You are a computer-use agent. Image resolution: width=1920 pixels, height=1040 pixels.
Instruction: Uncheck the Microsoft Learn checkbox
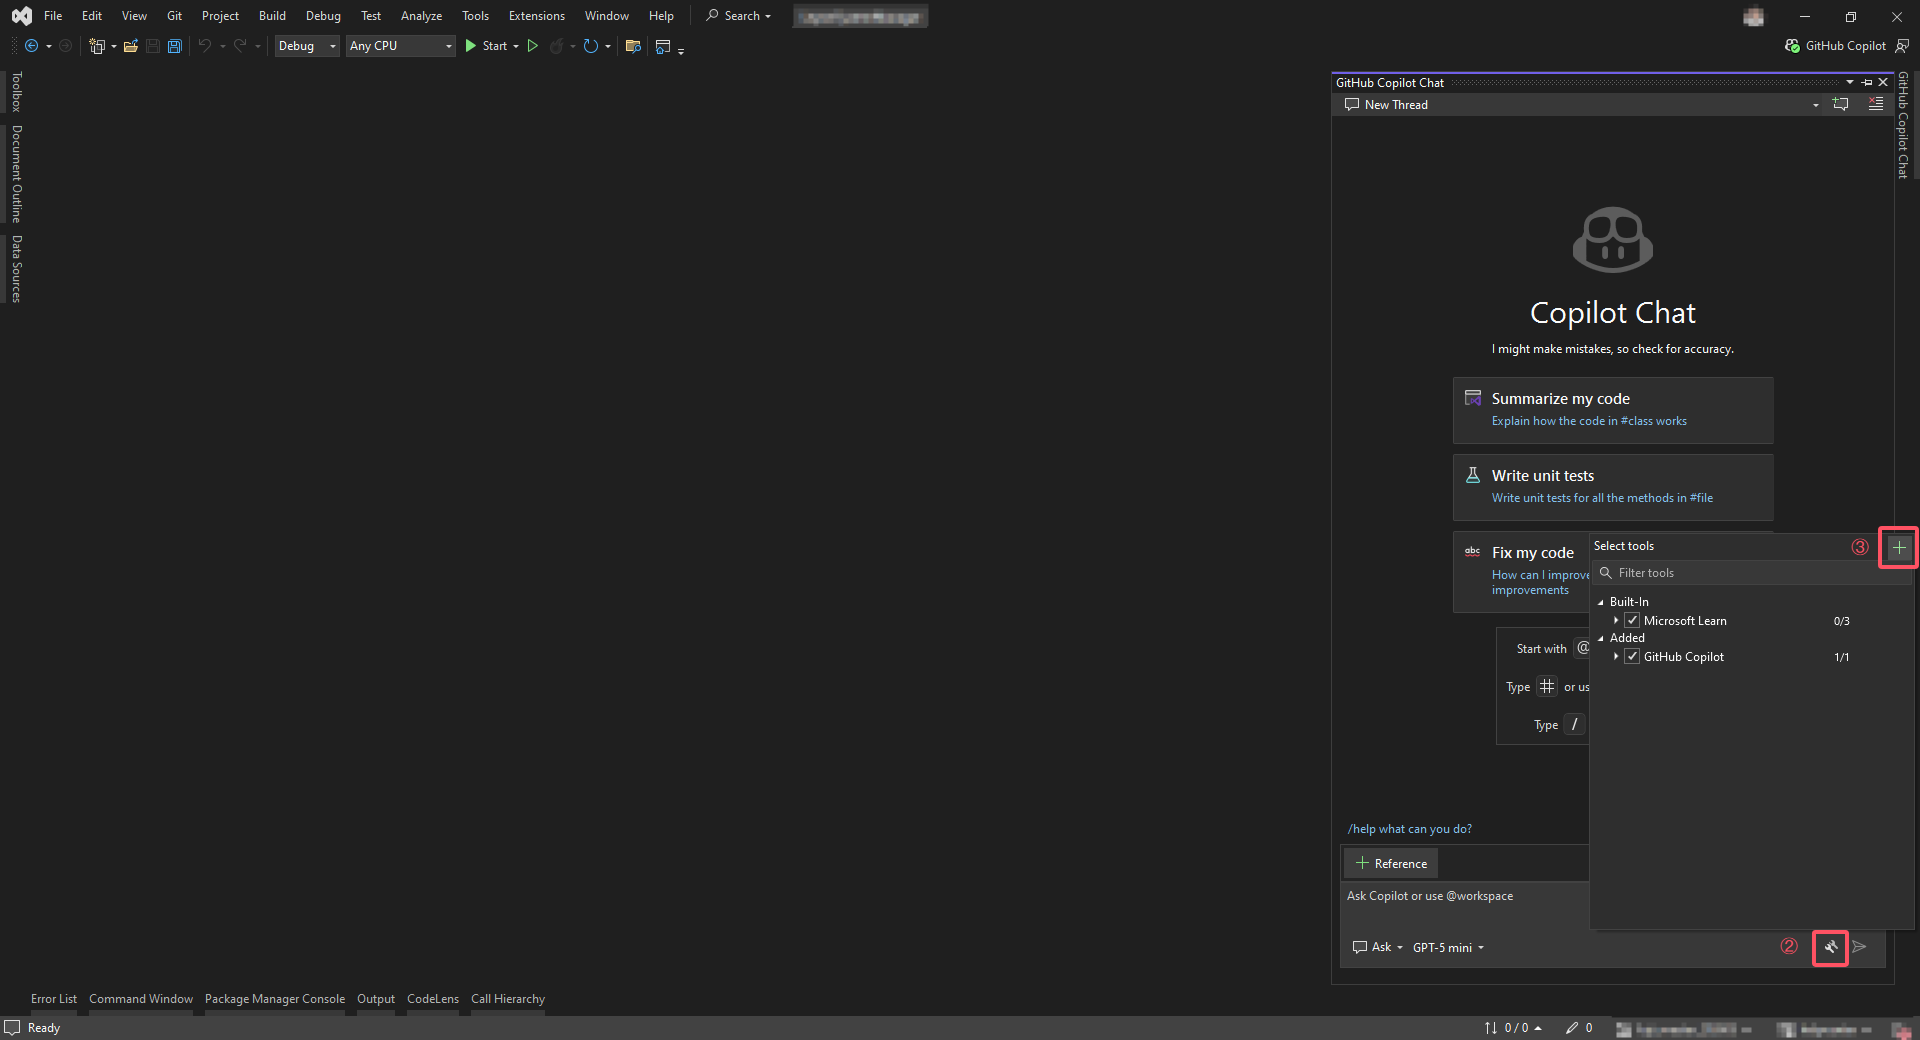point(1632,621)
